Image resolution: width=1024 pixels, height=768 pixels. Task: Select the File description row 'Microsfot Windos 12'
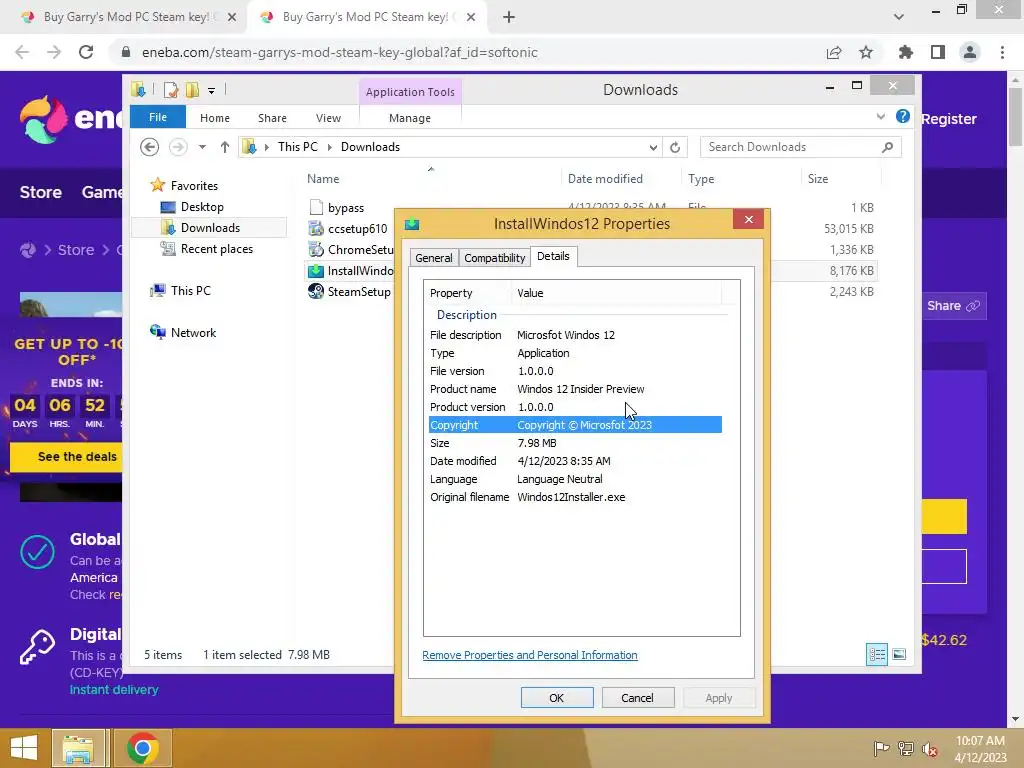575,335
